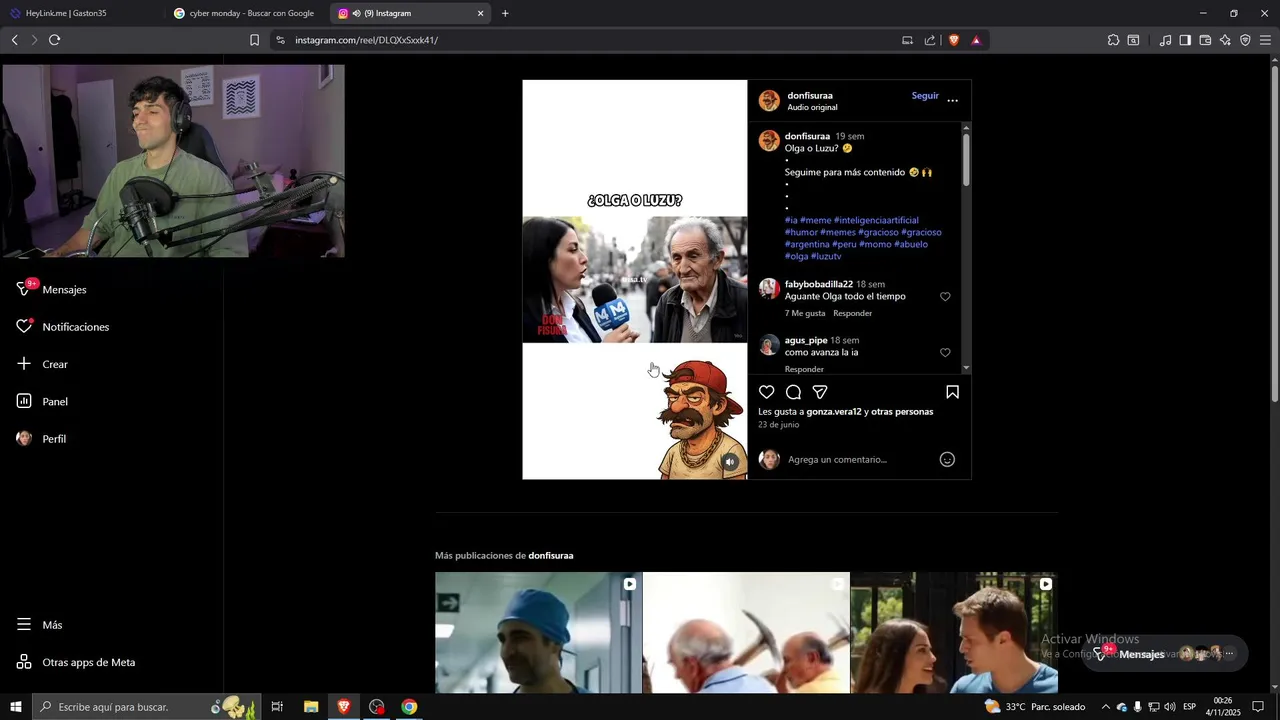Open File Explorer on the taskbar
1280x720 pixels.
[x=311, y=707]
